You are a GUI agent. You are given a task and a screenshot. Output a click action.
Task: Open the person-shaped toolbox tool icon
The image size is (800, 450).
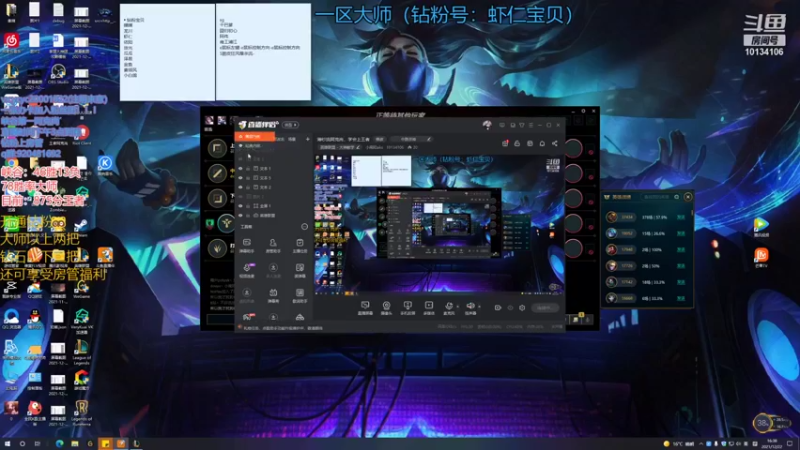click(273, 245)
